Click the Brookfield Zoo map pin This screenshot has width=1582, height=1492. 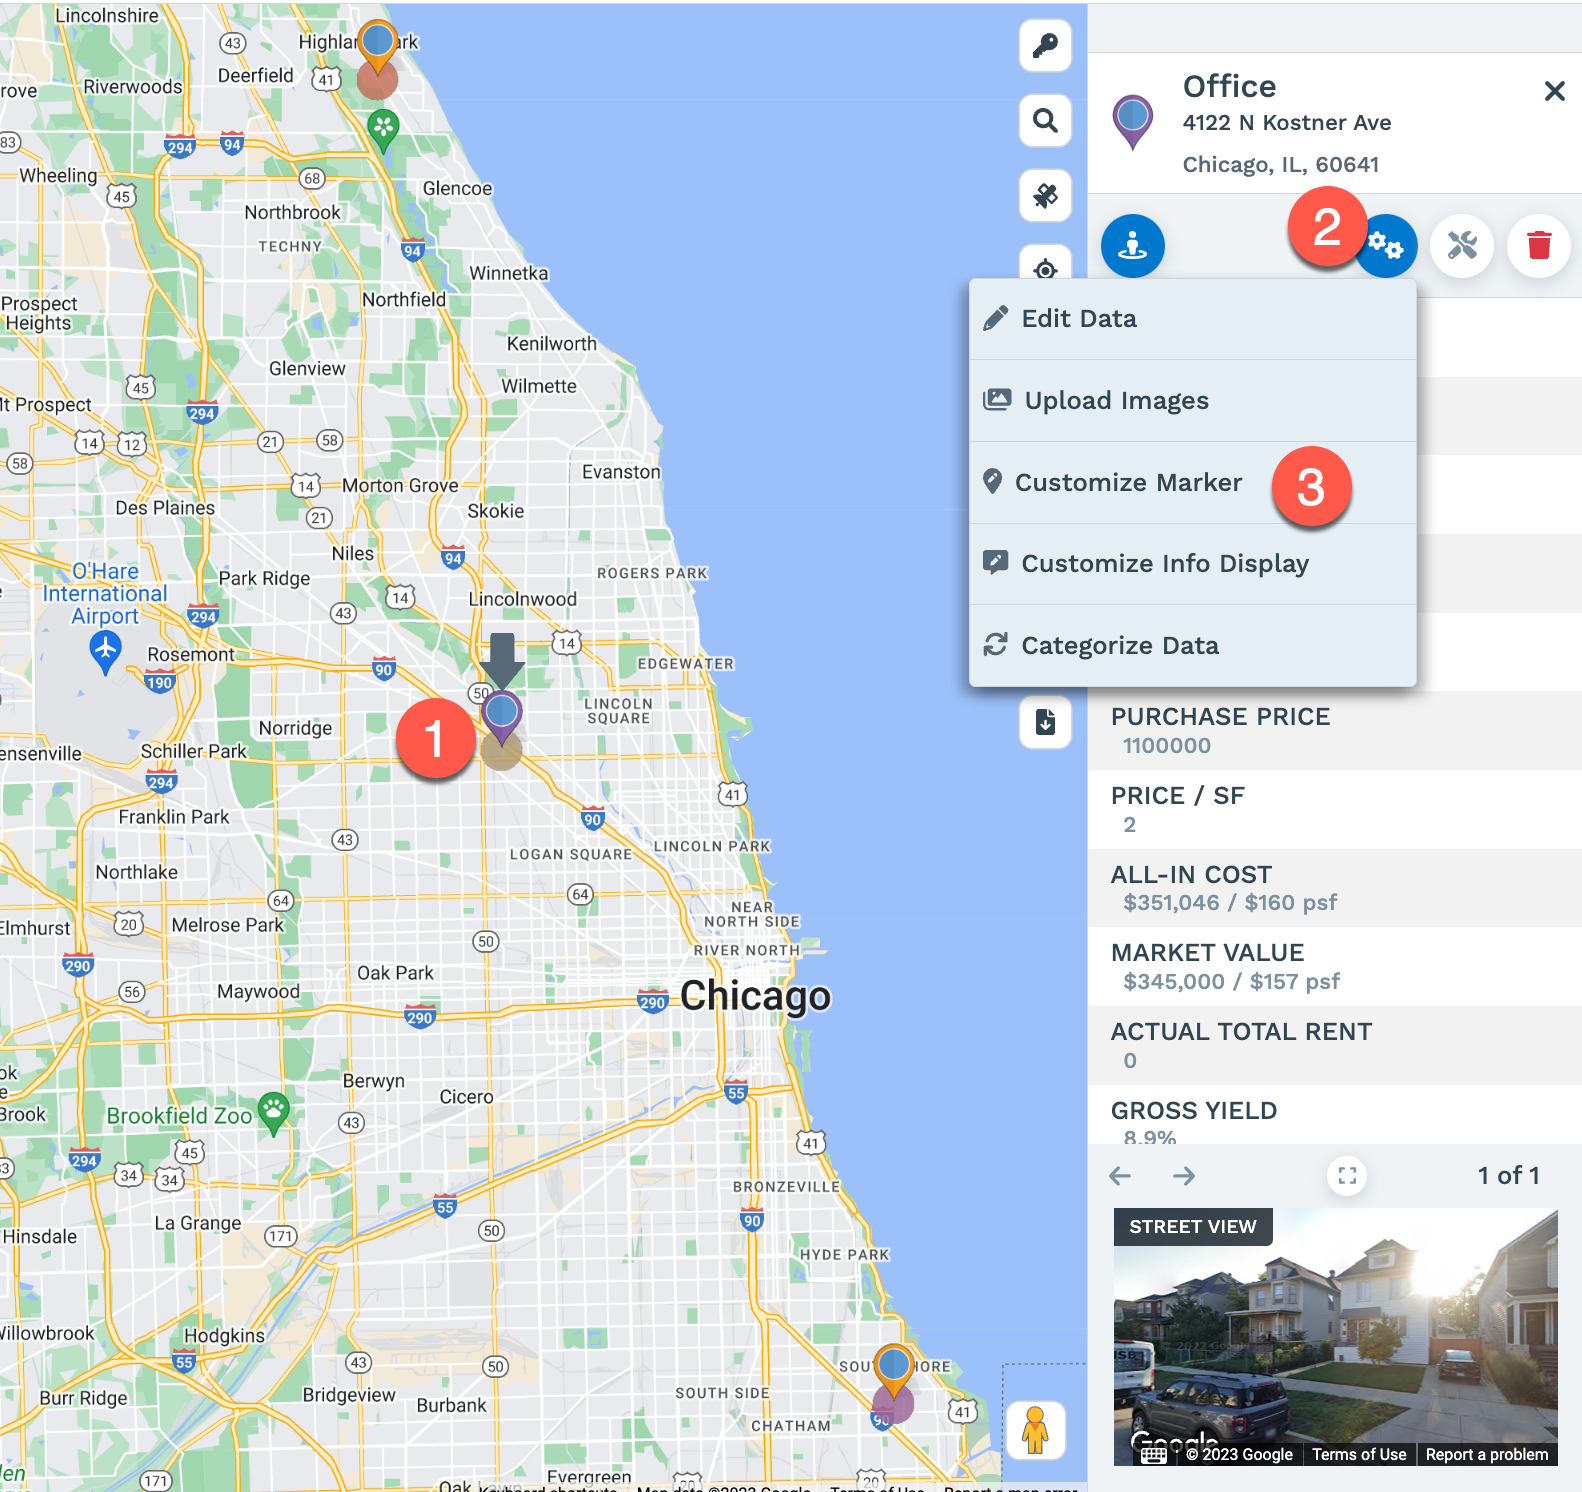[273, 1112]
